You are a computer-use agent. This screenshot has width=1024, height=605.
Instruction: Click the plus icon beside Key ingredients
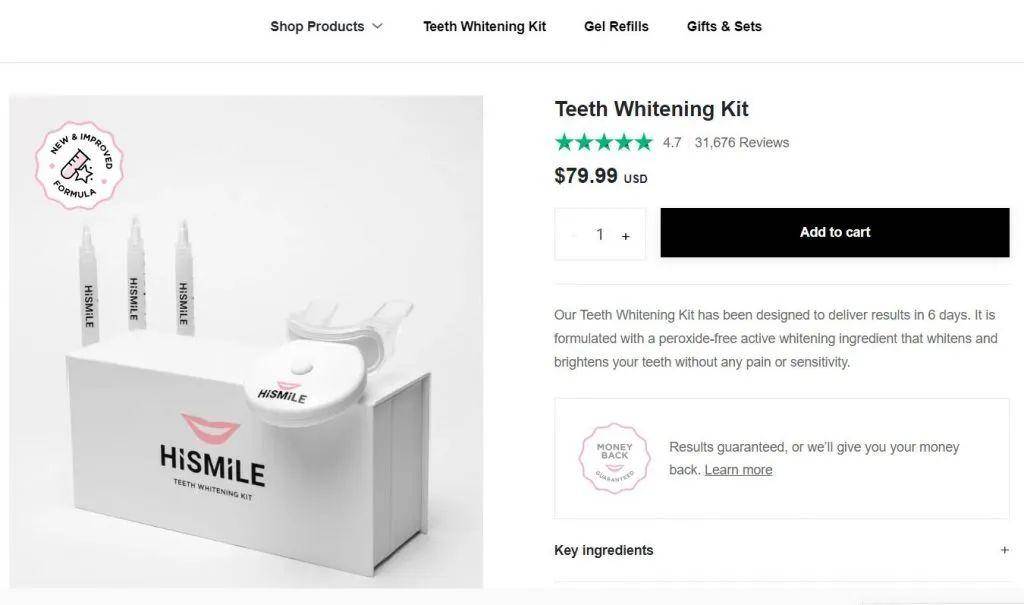(1004, 550)
